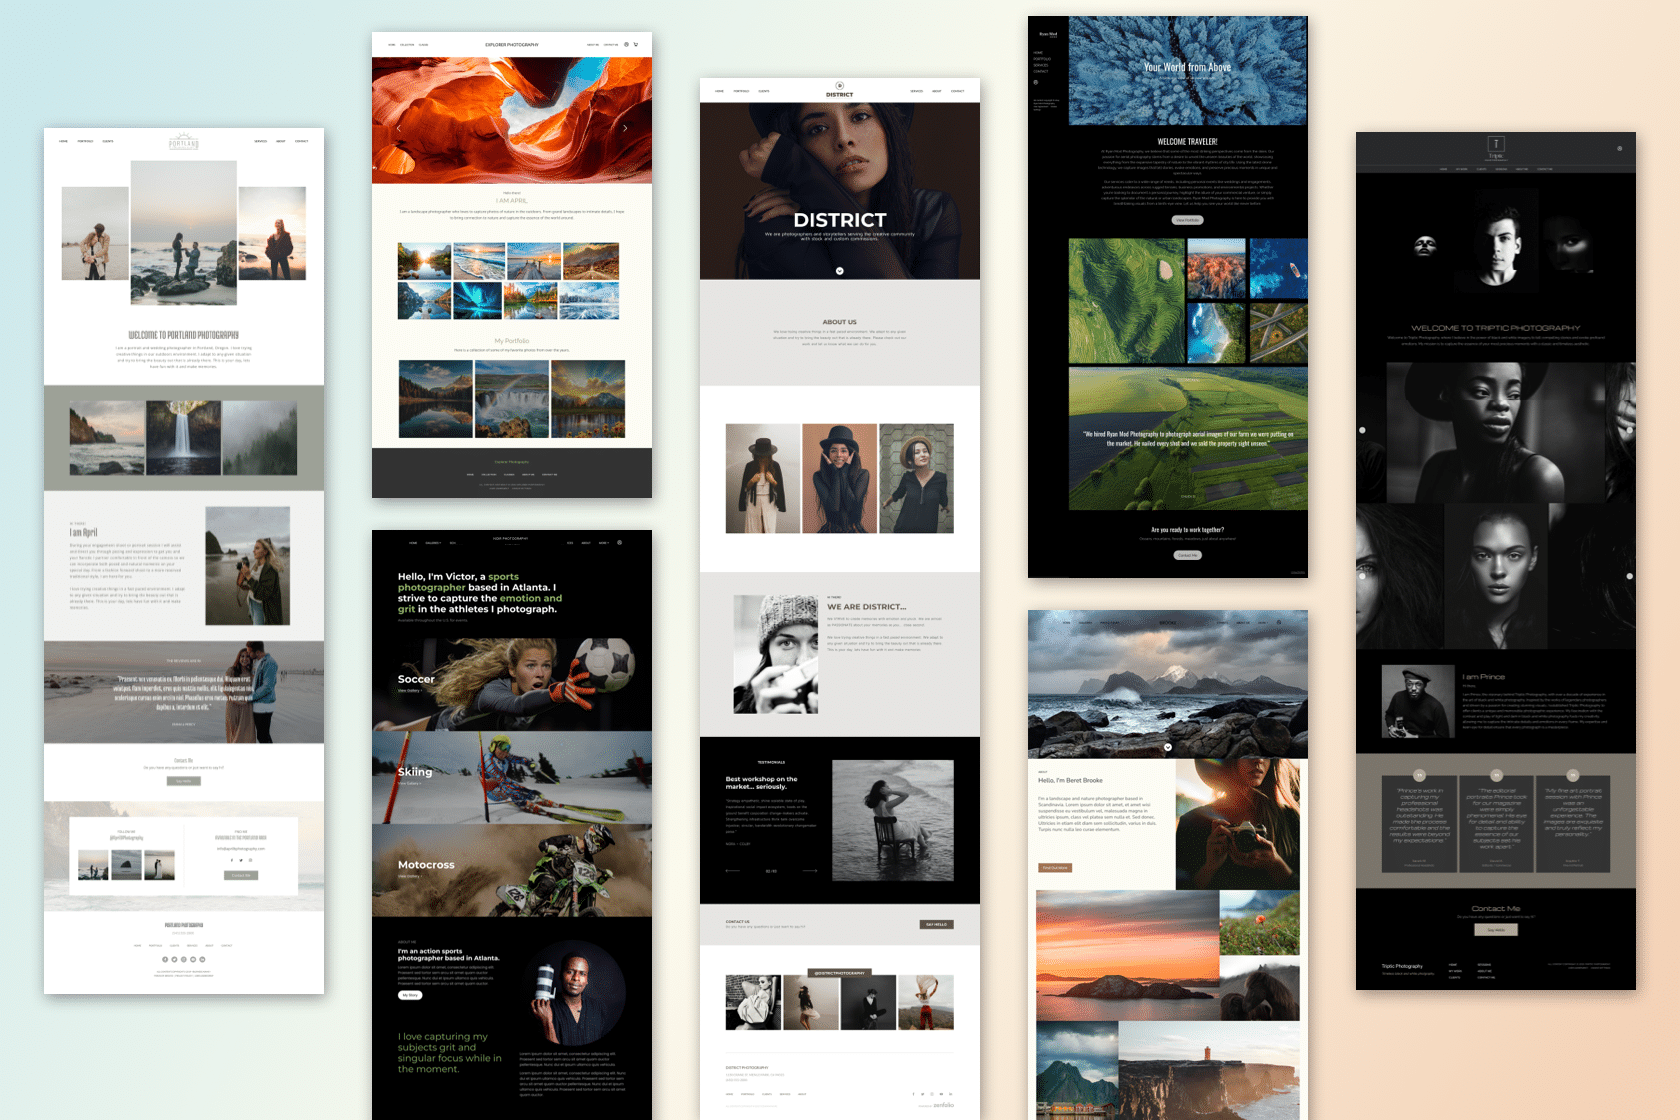Click the Facebook icon in District's footer
The height and width of the screenshot is (1120, 1680).
(x=913, y=1094)
